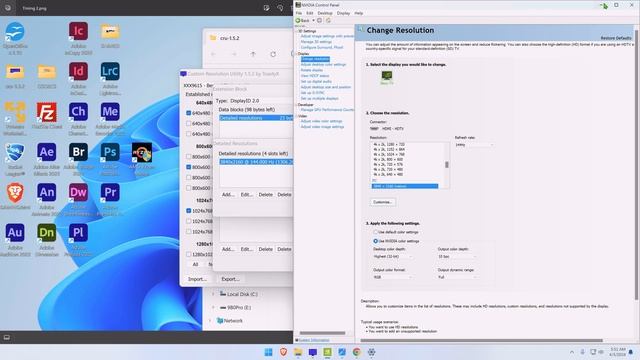Open Adobe Bridge desktop icon

pyautogui.click(x=78, y=159)
